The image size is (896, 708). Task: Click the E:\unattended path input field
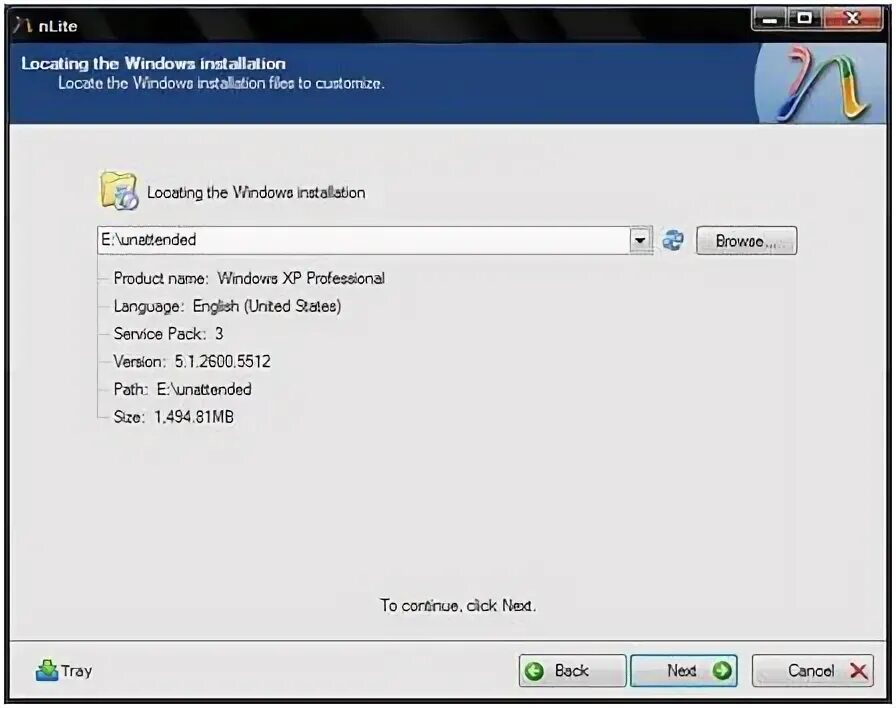pos(364,240)
